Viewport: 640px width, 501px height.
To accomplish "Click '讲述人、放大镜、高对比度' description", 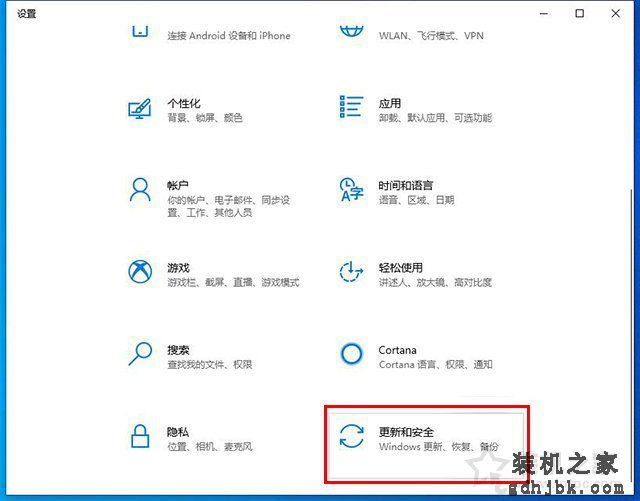I will (435, 282).
